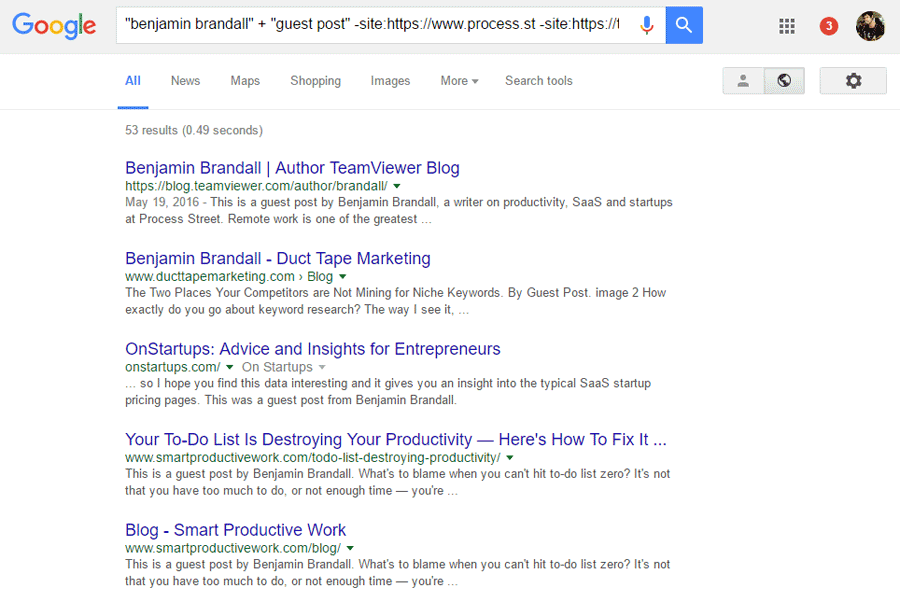The image size is (900, 602).
Task: Expand gray arrow next to On Startups
Action: tap(322, 367)
